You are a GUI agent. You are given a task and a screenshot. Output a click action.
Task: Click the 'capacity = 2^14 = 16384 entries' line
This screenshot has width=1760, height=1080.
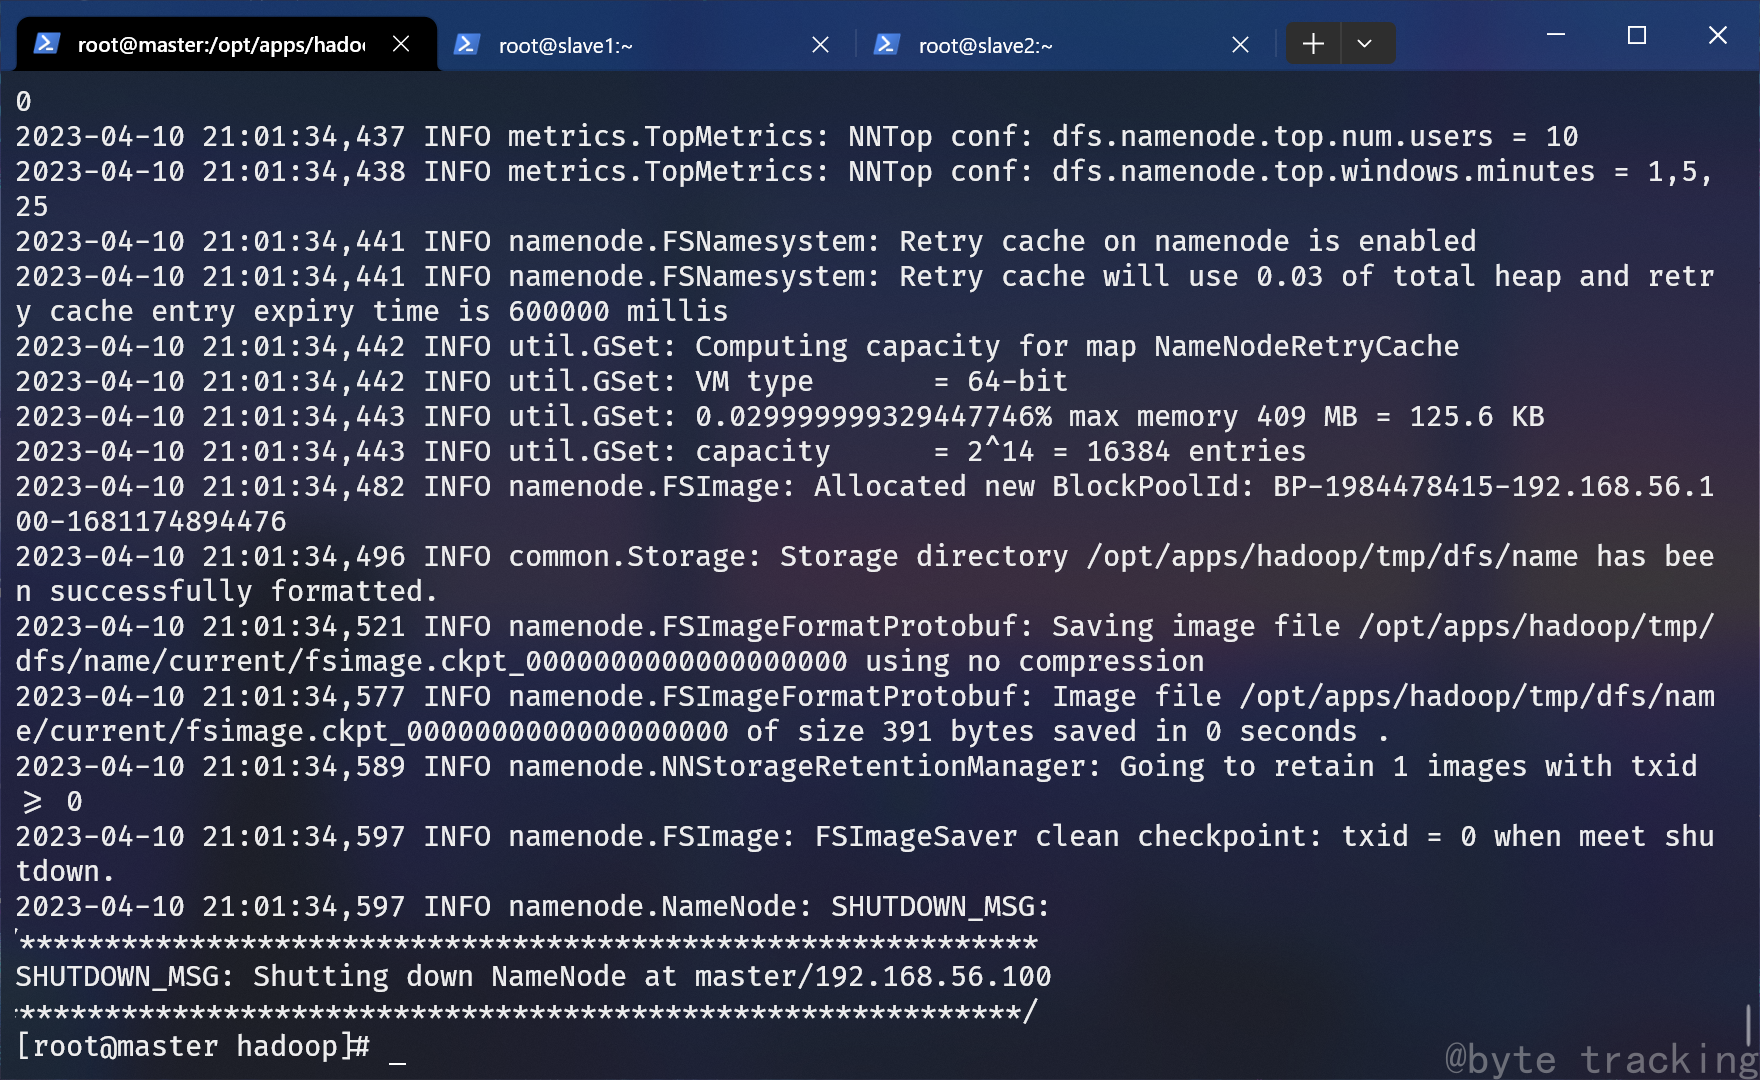click(x=661, y=452)
